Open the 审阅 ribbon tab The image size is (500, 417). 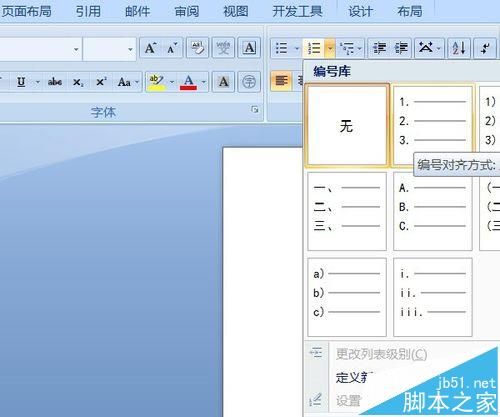[x=187, y=11]
